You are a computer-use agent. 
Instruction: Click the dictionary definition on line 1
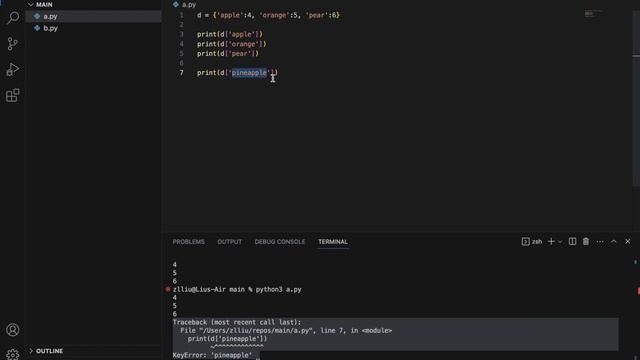point(268,15)
